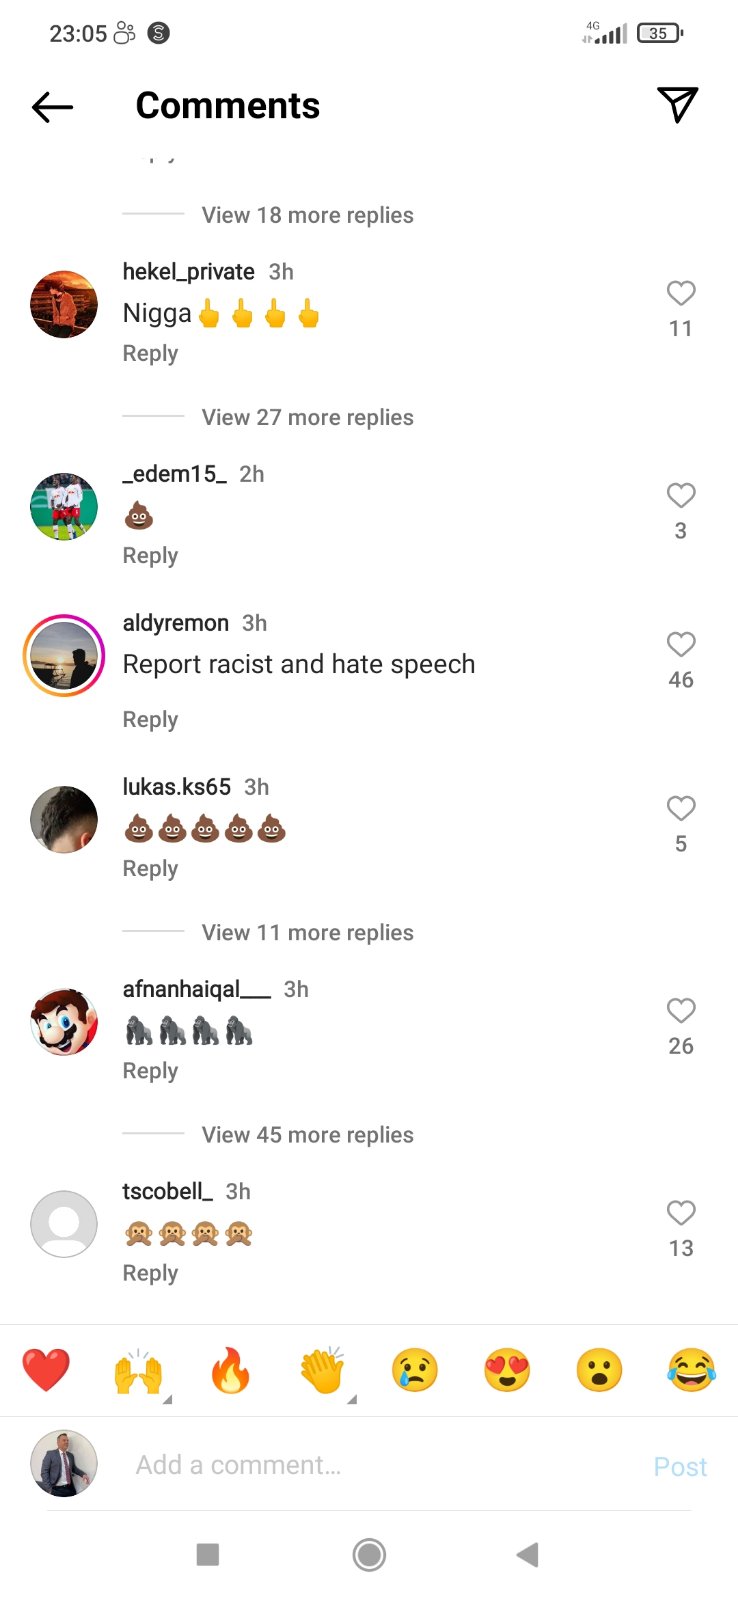
Task: Insert the fire emoji reaction
Action: (230, 1370)
